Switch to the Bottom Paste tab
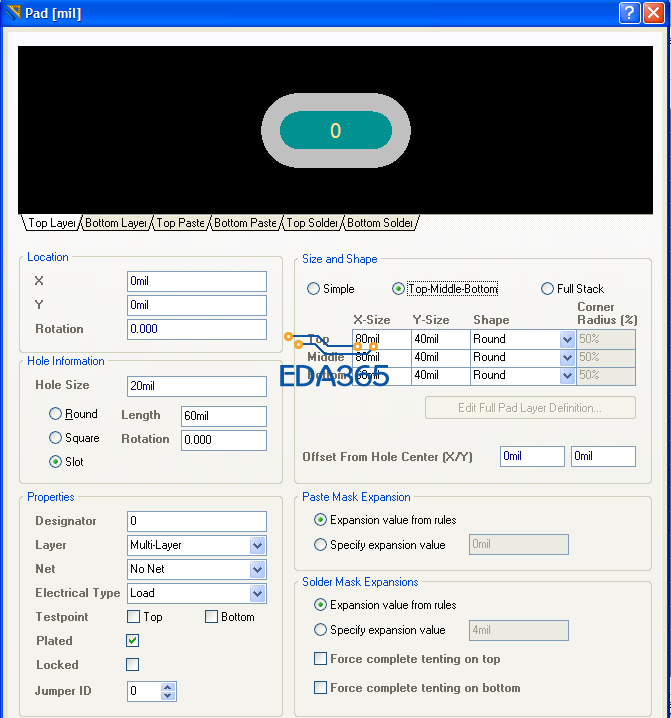Screen dimensions: 671x718 245,223
